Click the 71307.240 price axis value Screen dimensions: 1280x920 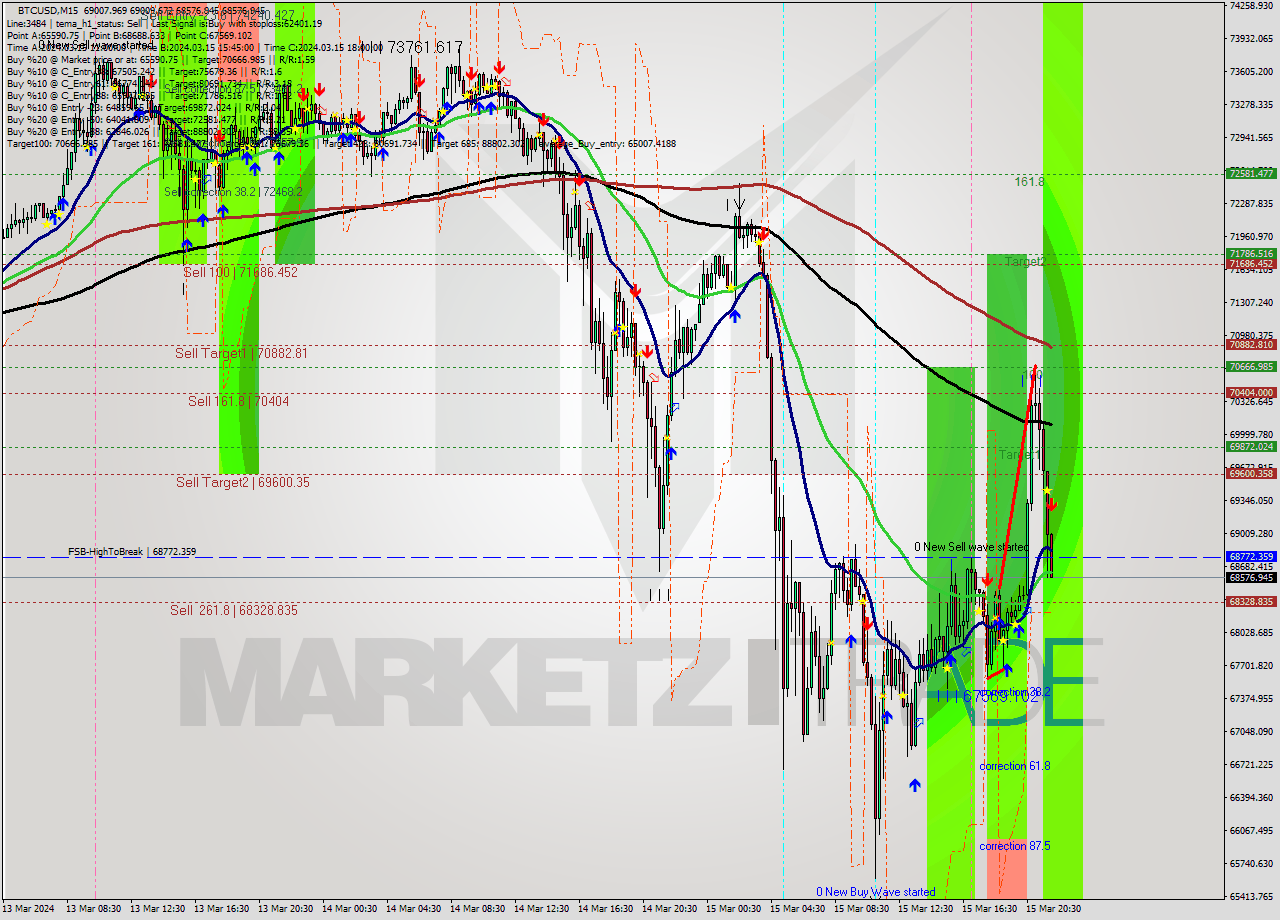click(x=1251, y=302)
